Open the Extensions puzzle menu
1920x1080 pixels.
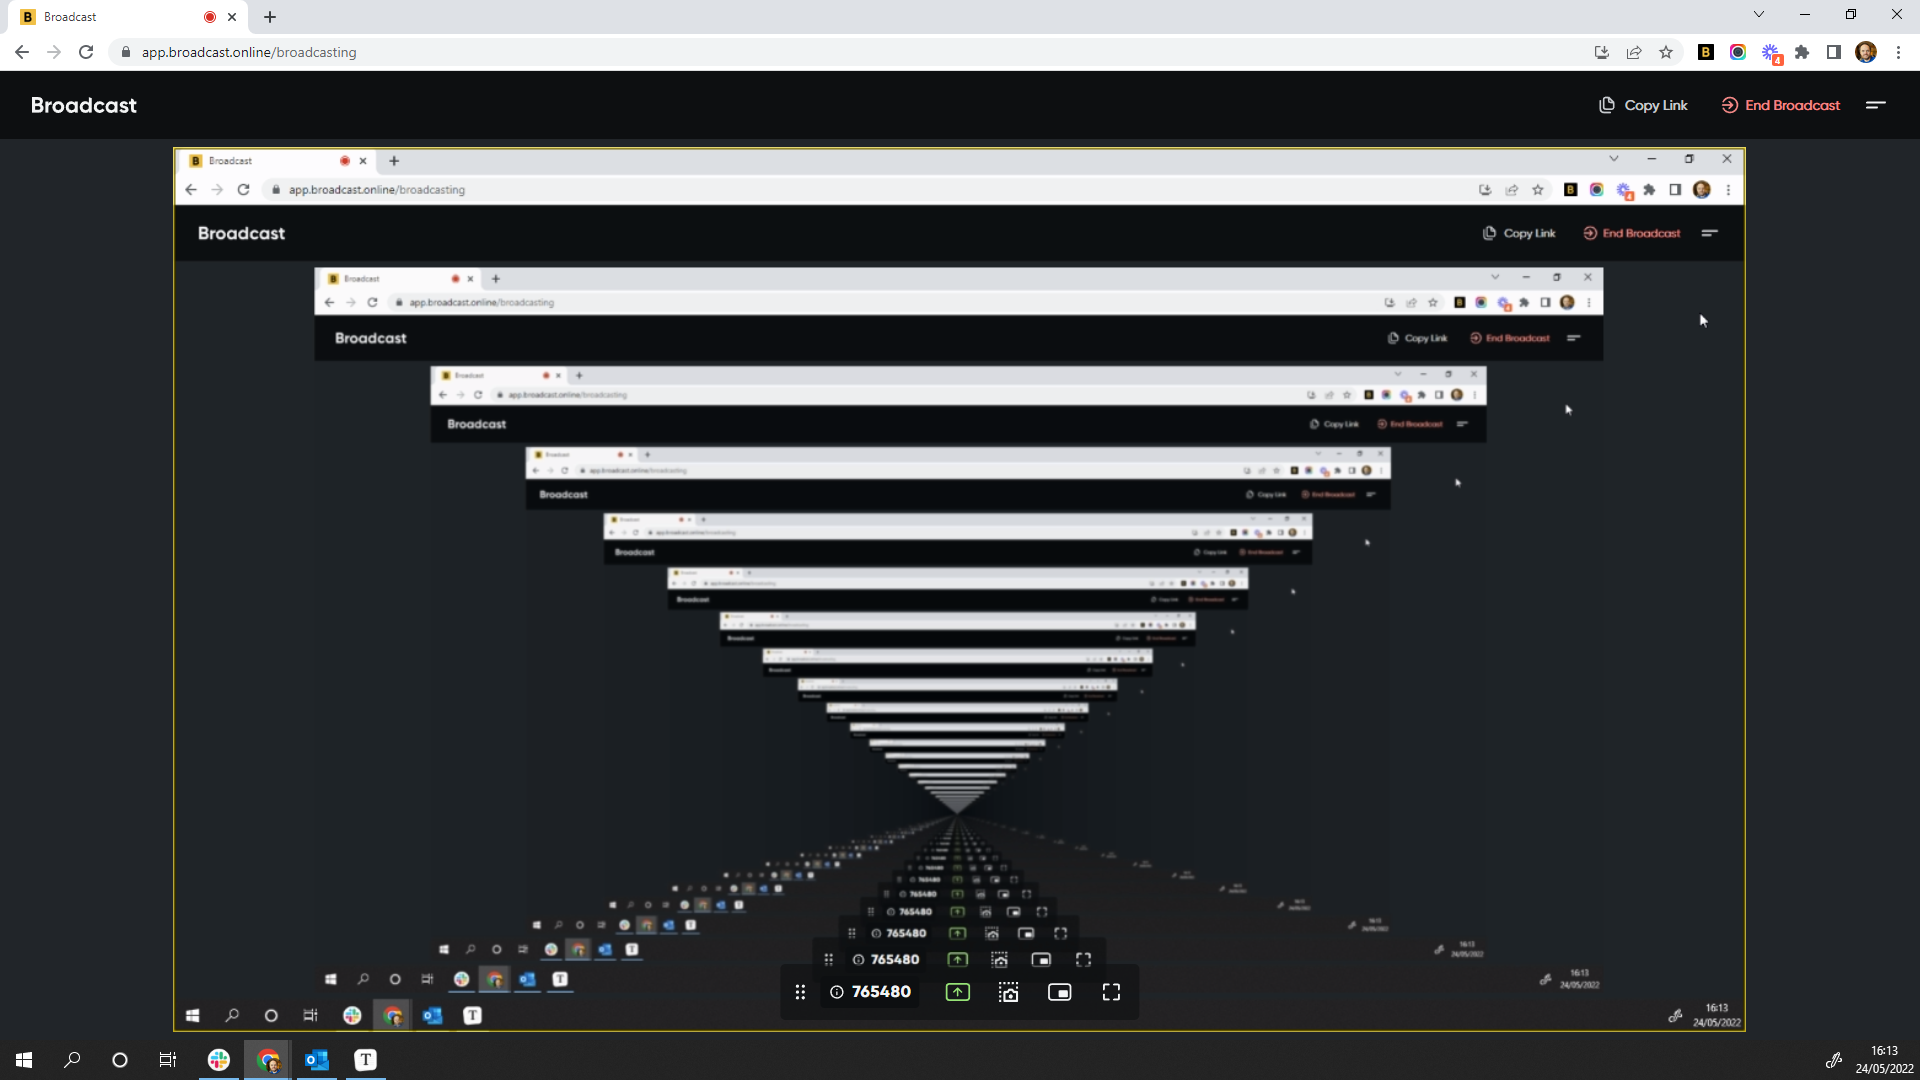(1802, 52)
